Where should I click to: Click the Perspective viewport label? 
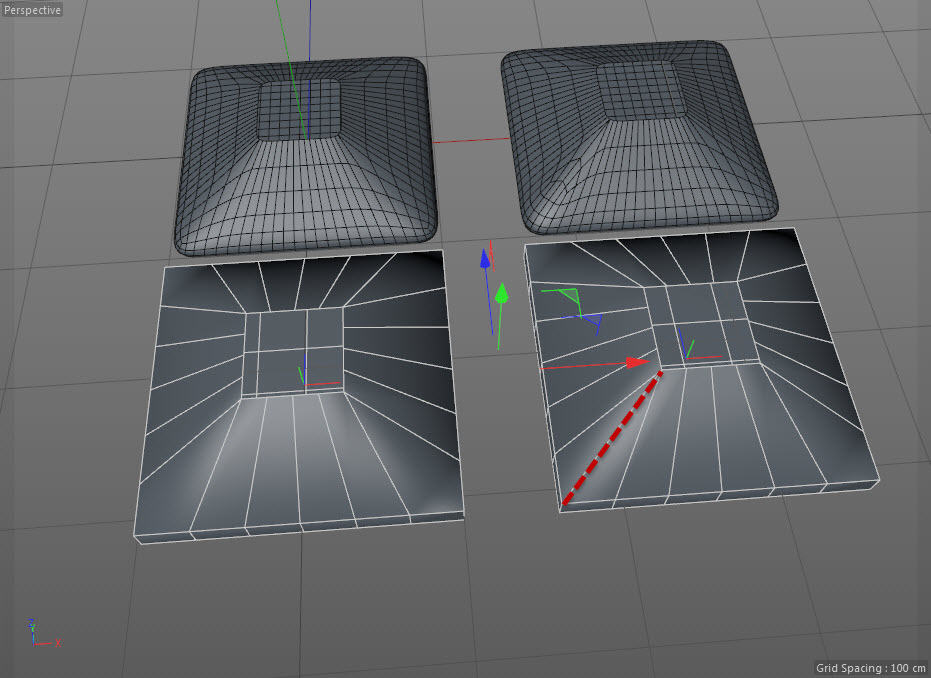[x=32, y=9]
